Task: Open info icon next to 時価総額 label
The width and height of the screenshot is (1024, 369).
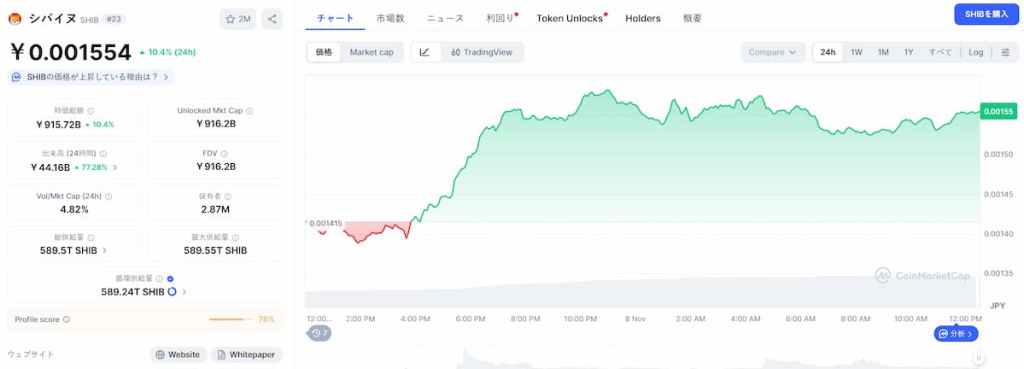Action: point(91,111)
